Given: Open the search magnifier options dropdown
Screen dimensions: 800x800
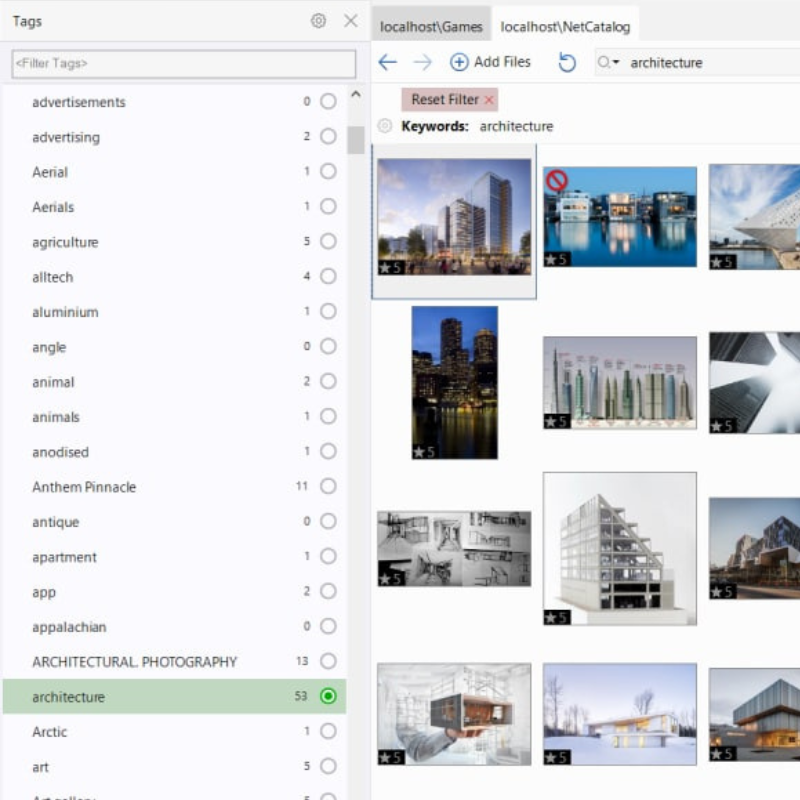Looking at the screenshot, I should pyautogui.click(x=609, y=62).
